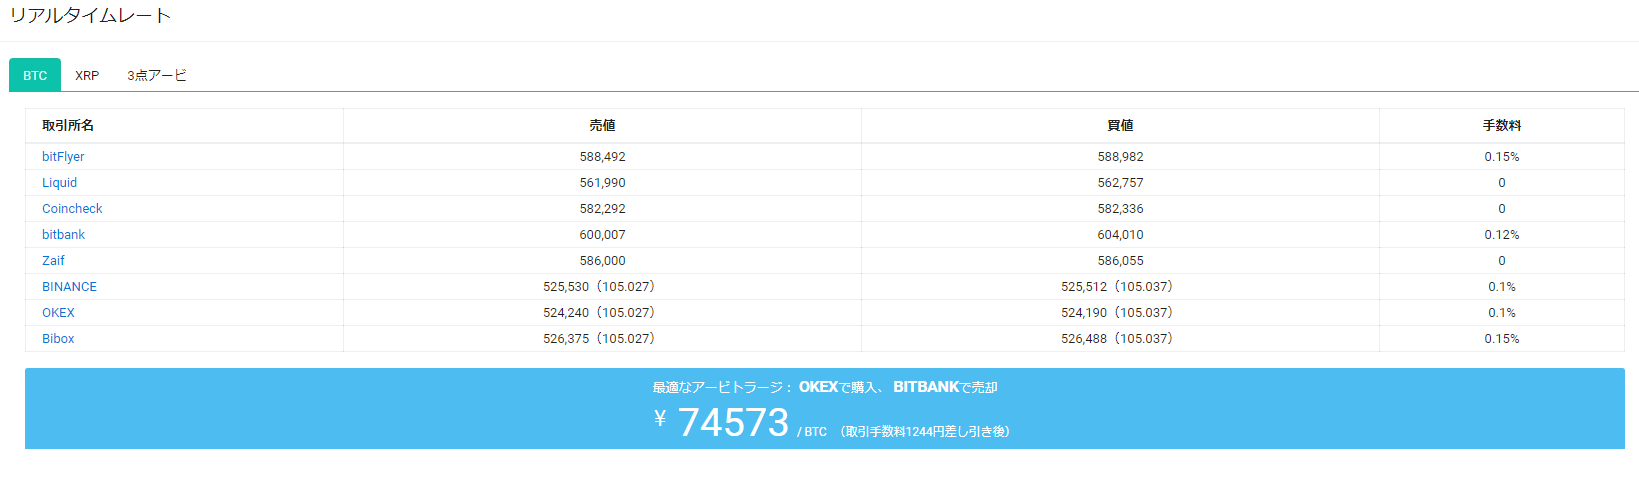The width and height of the screenshot is (1639, 495).
Task: Switch to the BTC tab
Action: tap(35, 75)
